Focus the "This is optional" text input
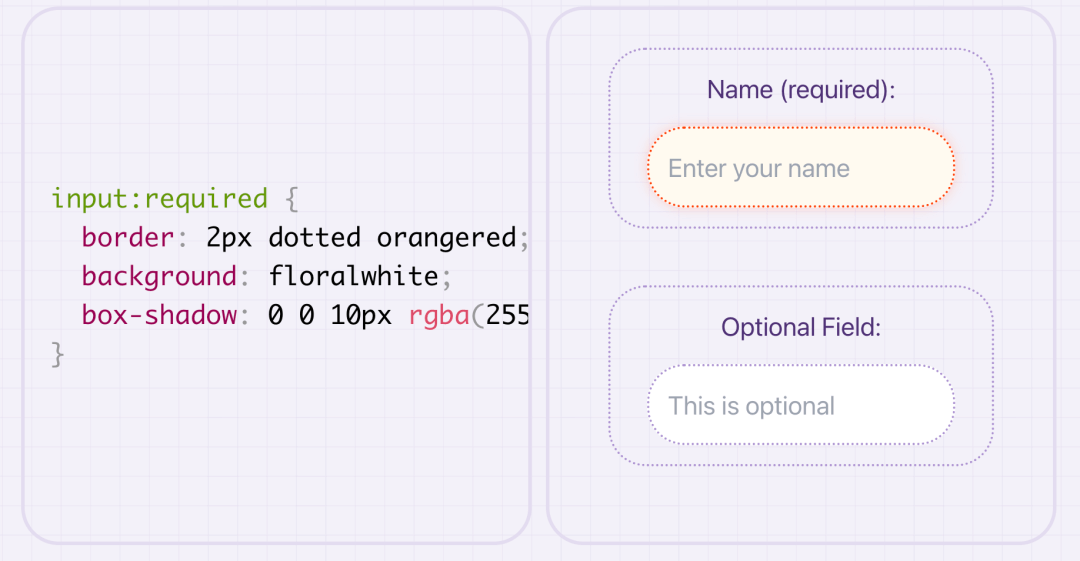Image resolution: width=1080 pixels, height=561 pixels. pos(800,406)
